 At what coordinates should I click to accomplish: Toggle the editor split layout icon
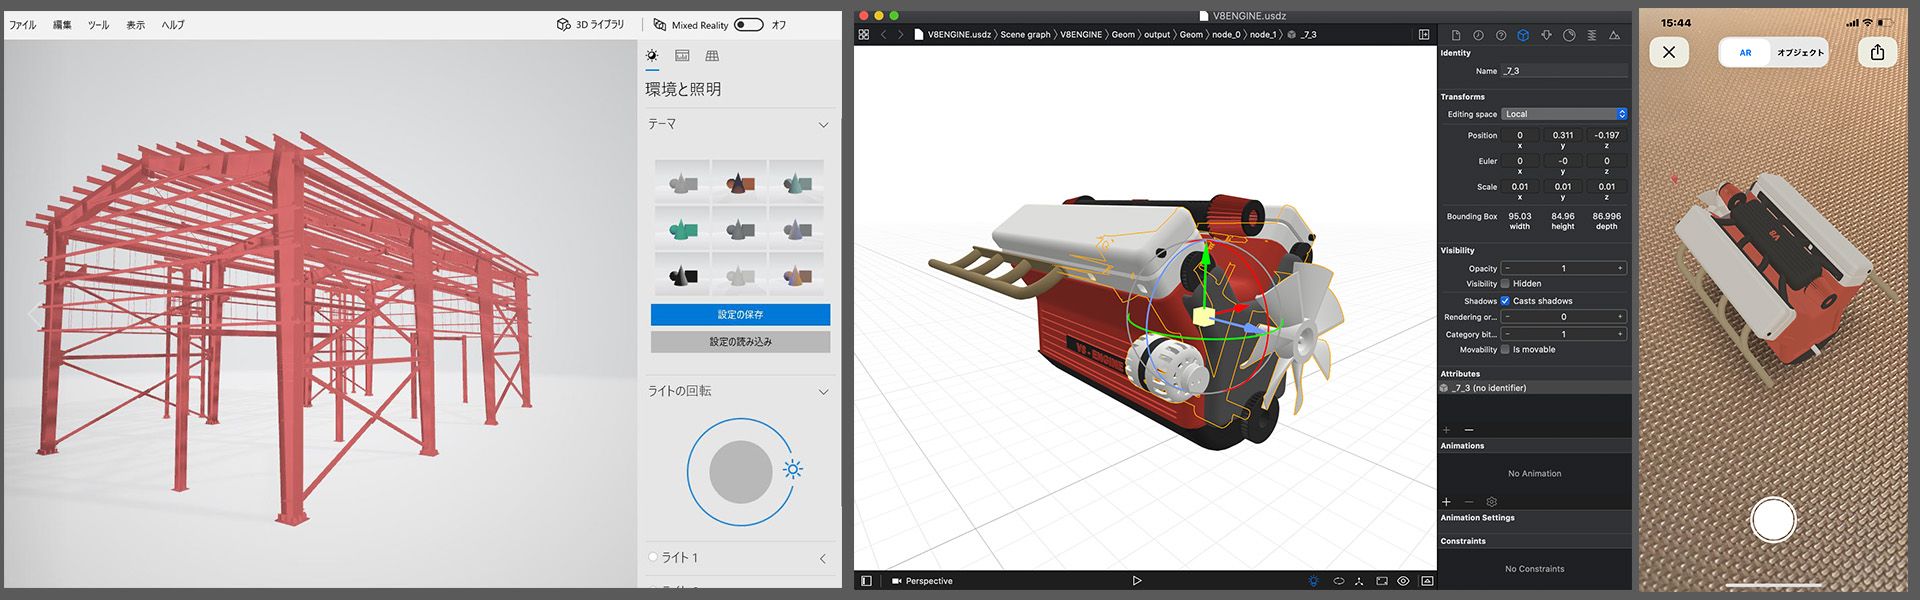tap(1424, 34)
